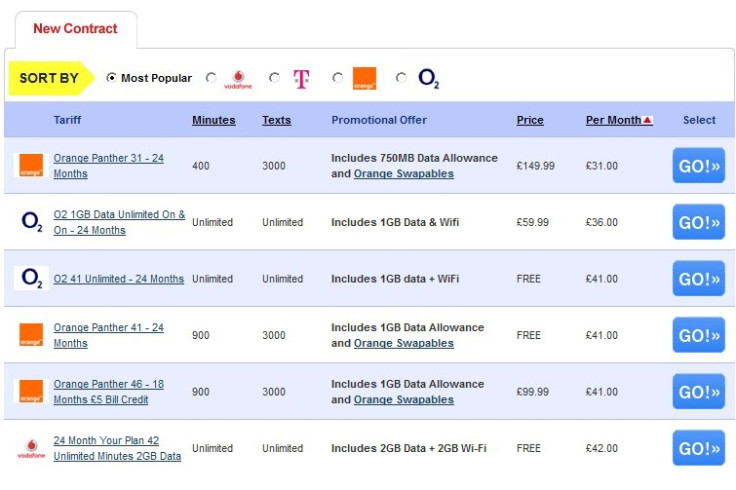Open the Orange Swapables link in the Panther 46 row
This screenshot has height=490, width=736.
(404, 399)
